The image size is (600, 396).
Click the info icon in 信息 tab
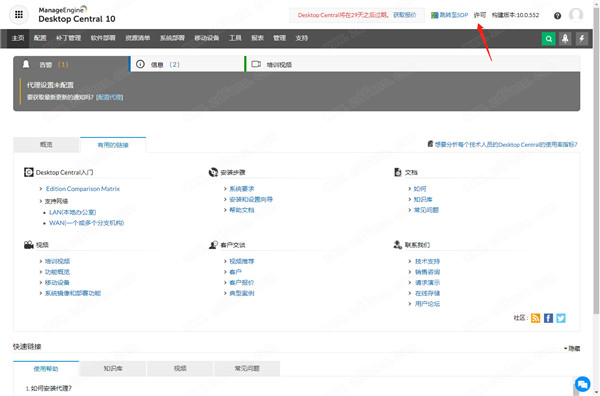(x=140, y=64)
